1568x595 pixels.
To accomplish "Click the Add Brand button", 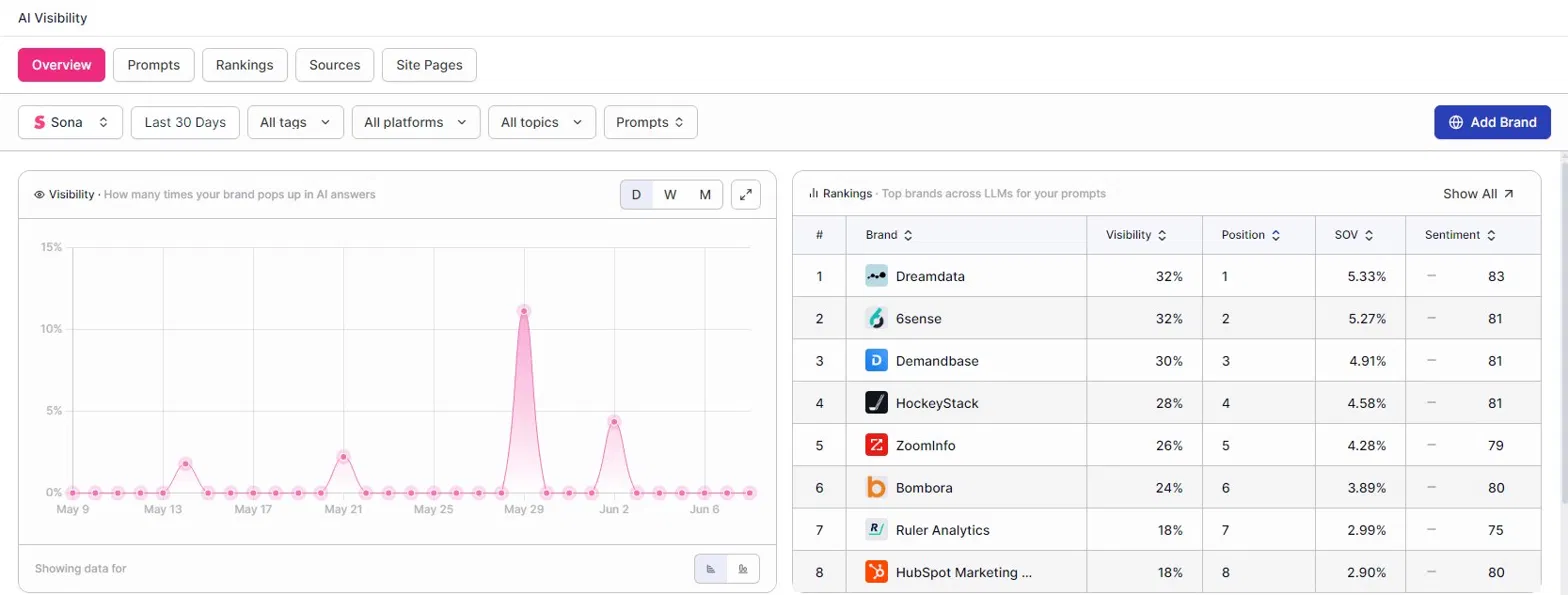I will pos(1492,122).
